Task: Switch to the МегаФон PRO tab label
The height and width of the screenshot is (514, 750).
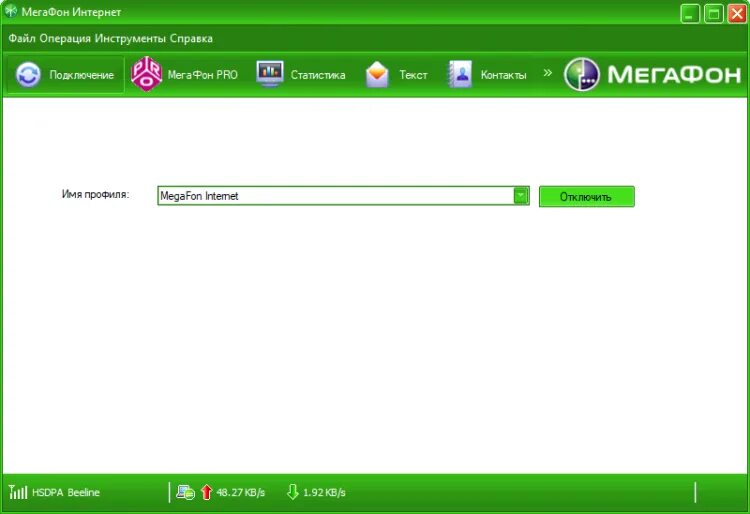Action: tap(202, 75)
